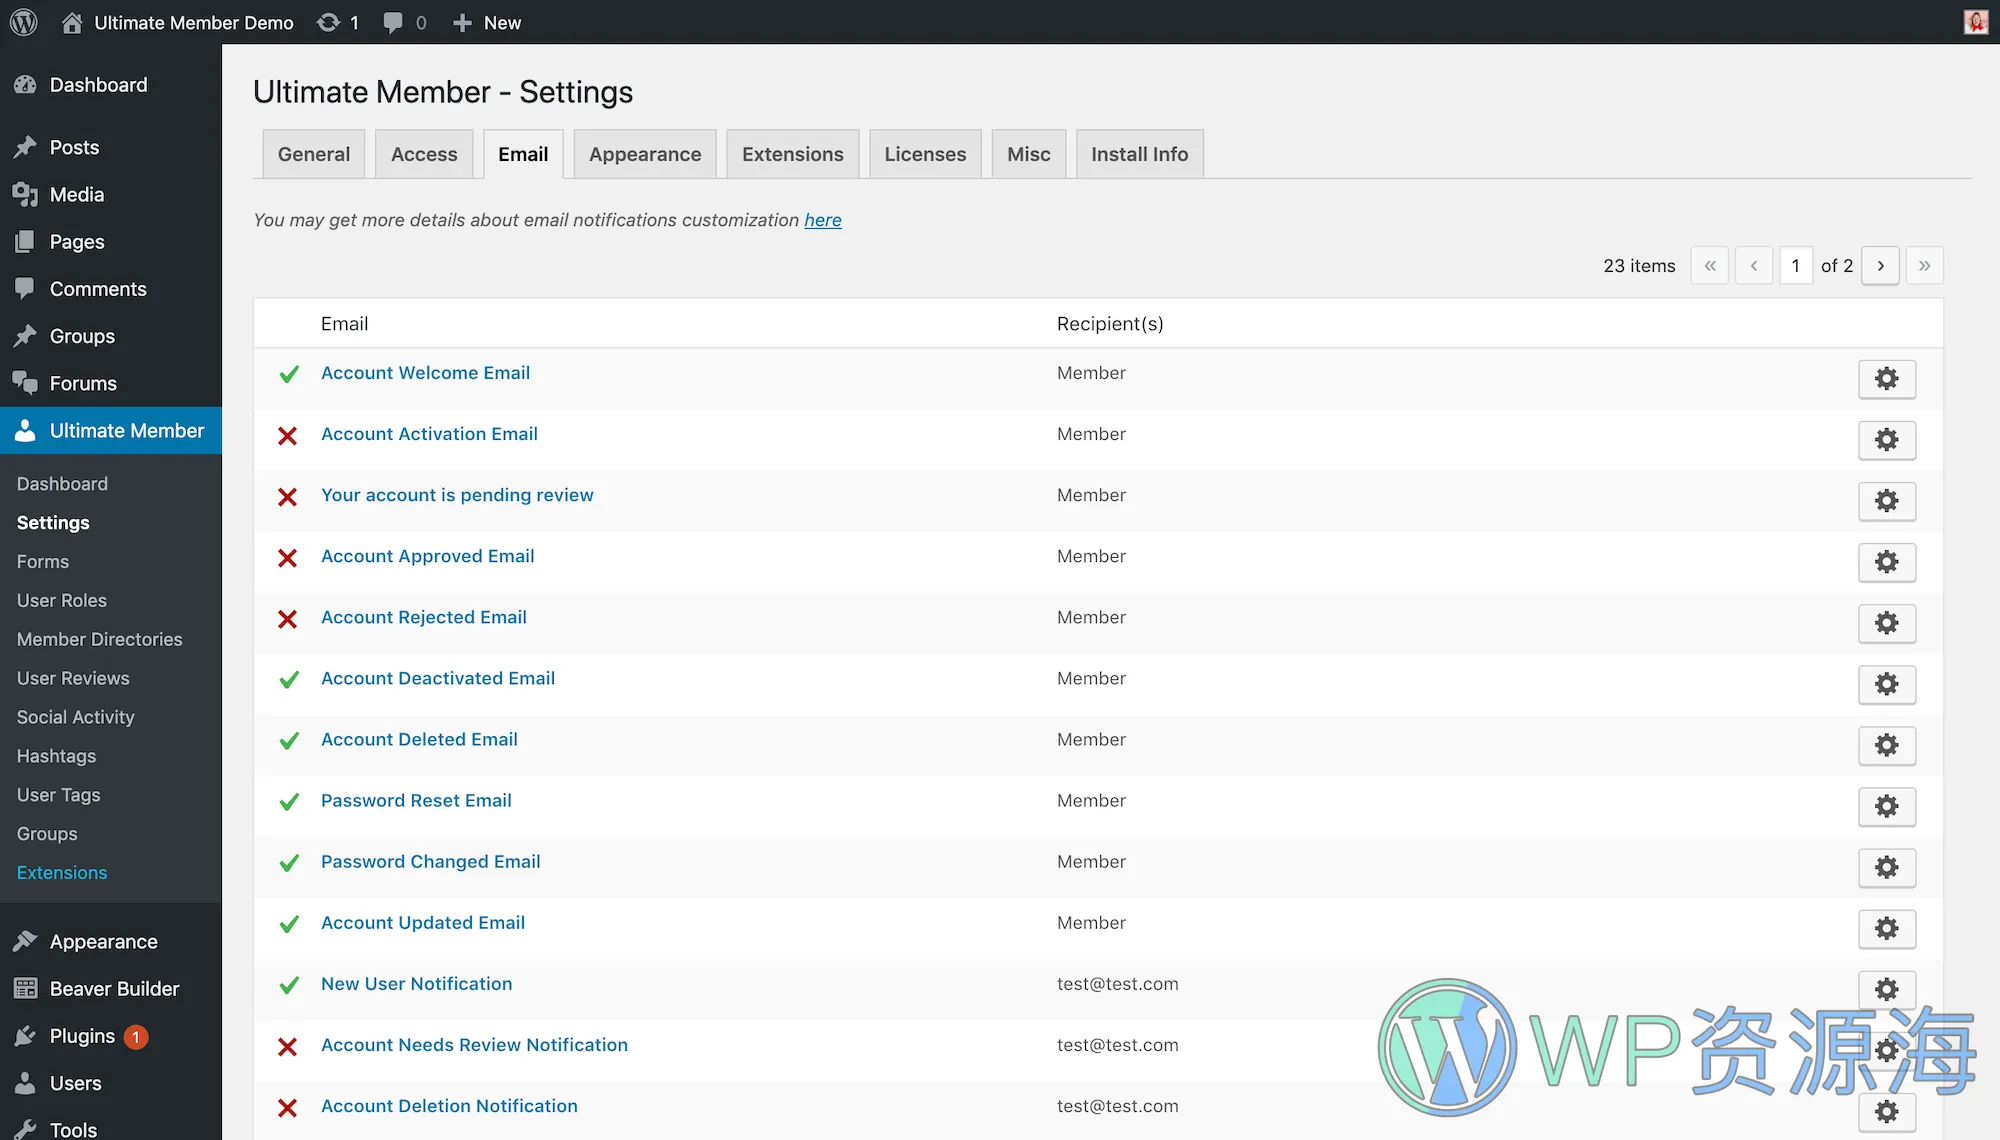
Task: Open Member Directories in sidebar submenu
Action: point(99,639)
